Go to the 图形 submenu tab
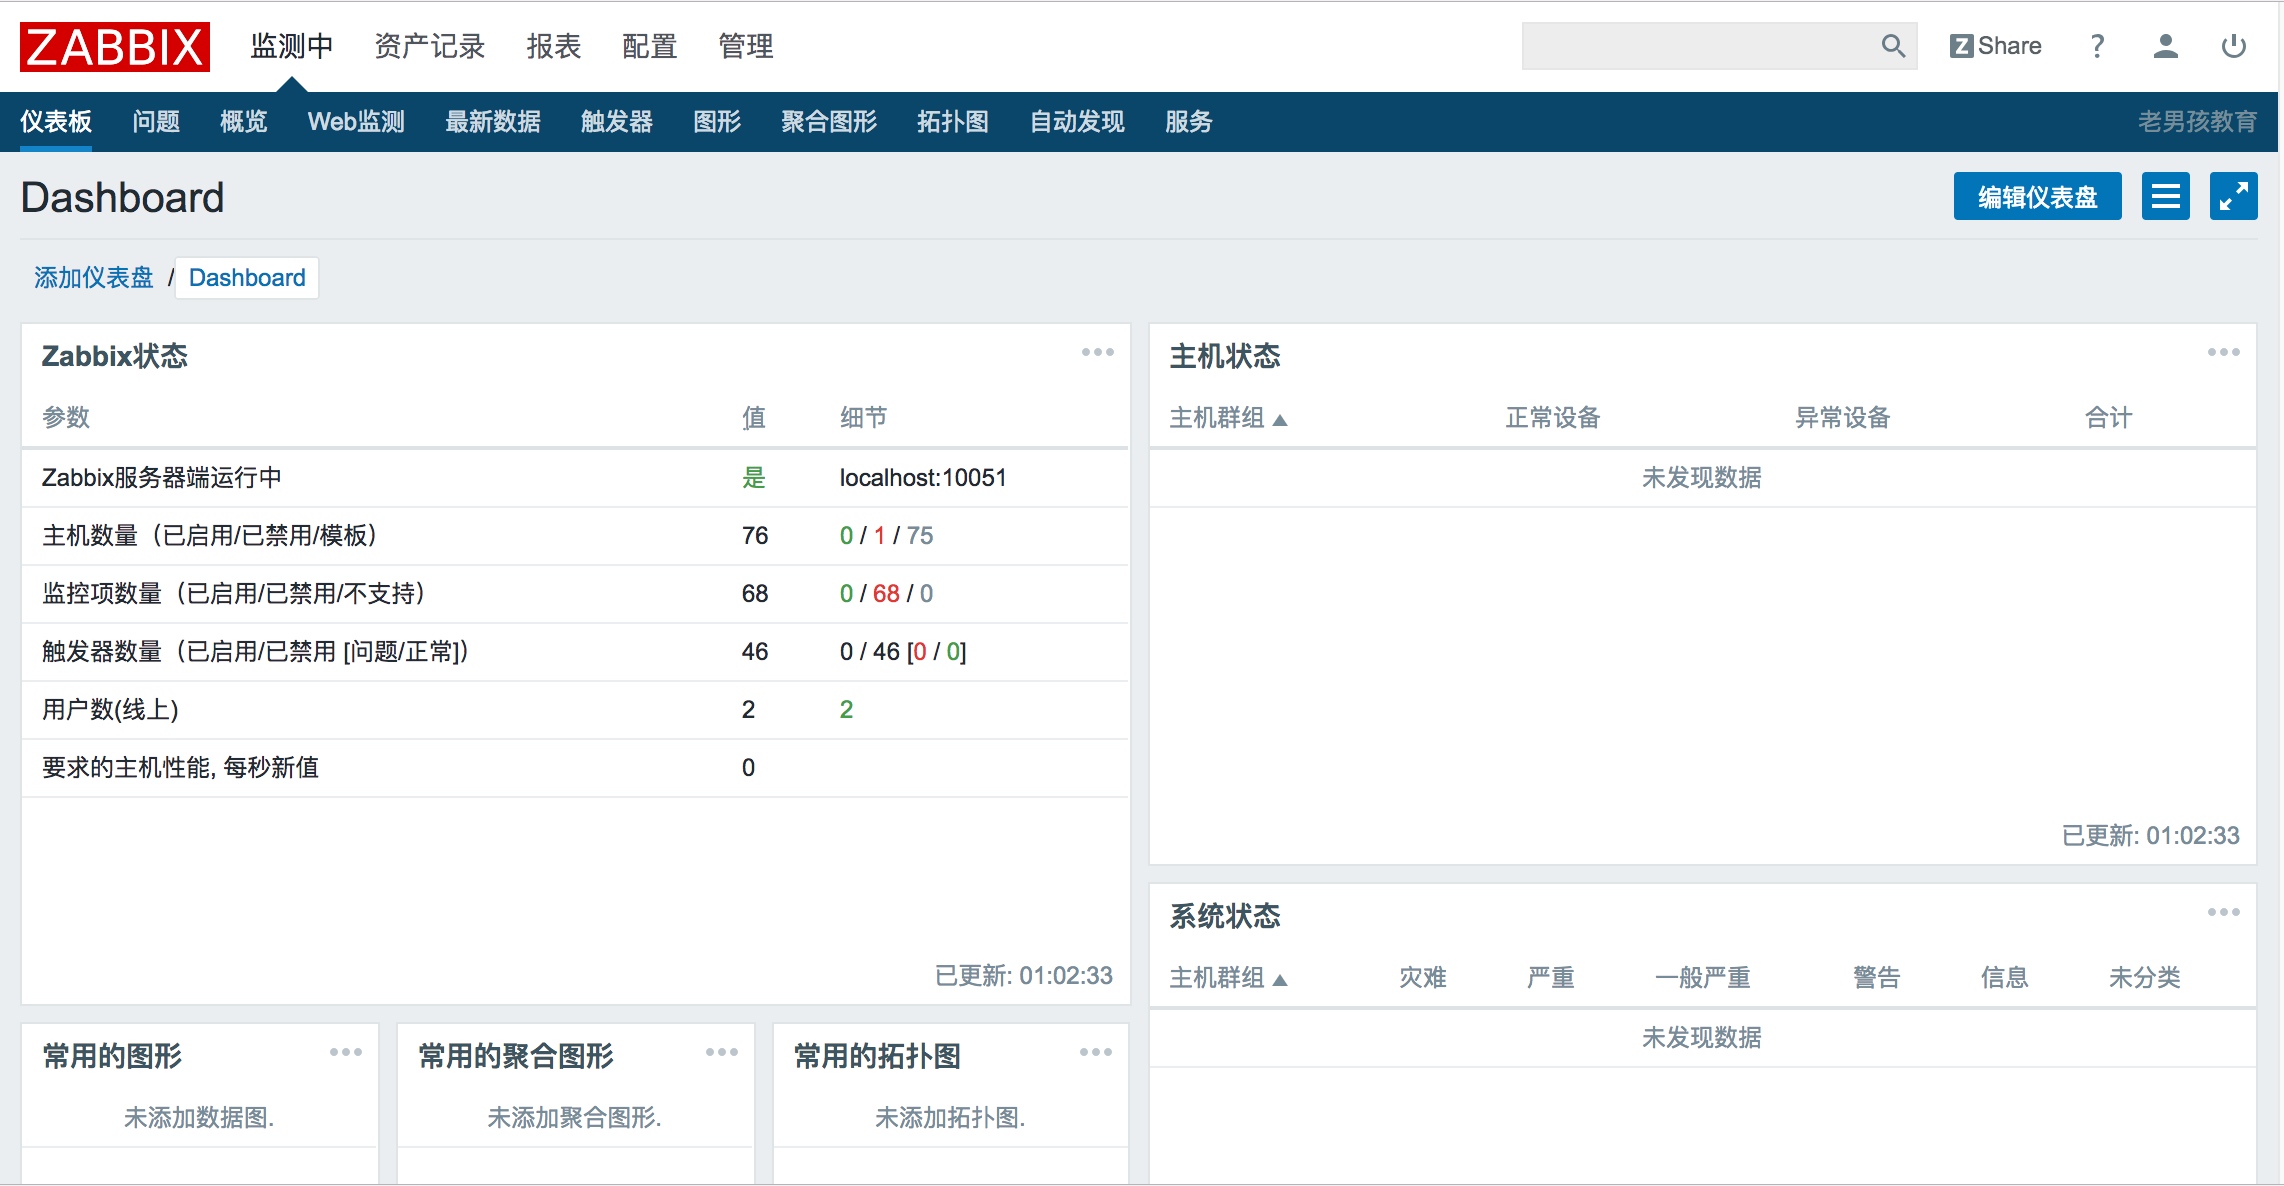The height and width of the screenshot is (1186, 2284). (x=717, y=122)
